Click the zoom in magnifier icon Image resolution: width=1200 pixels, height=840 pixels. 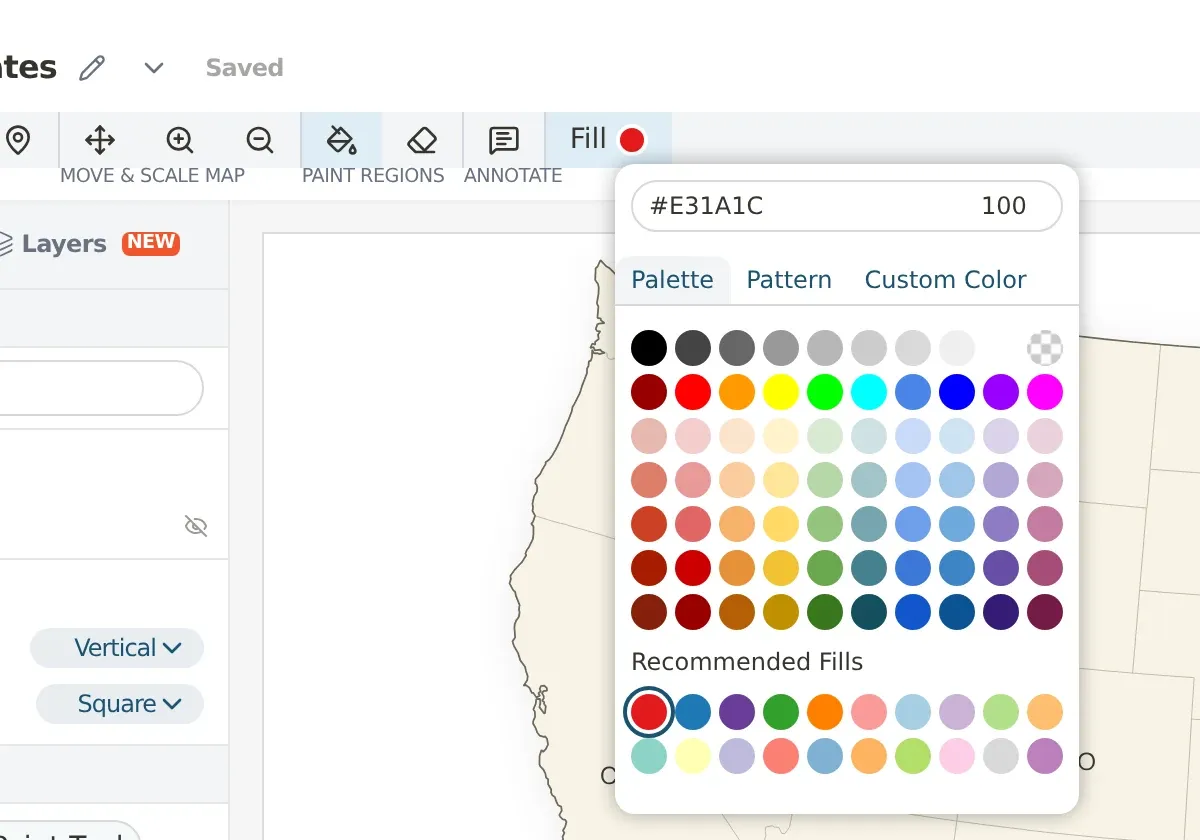[180, 140]
